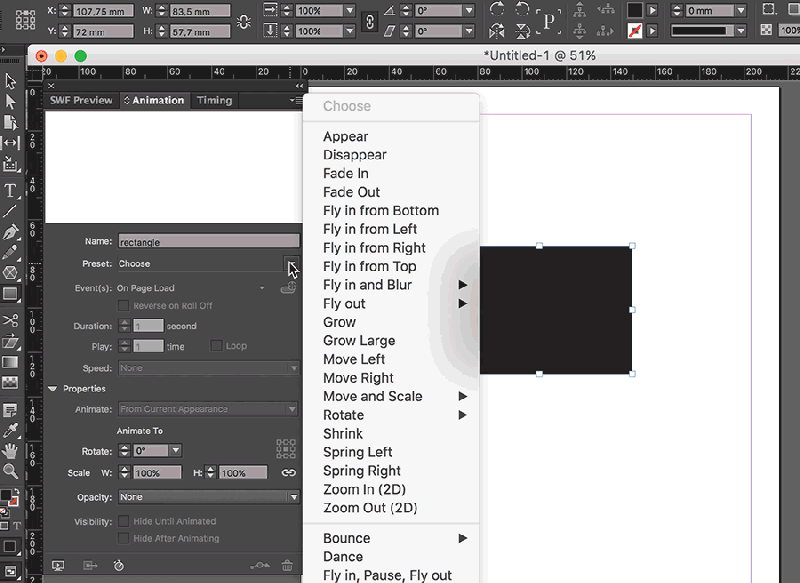Open the Animation panel flyout menu

tap(295, 100)
